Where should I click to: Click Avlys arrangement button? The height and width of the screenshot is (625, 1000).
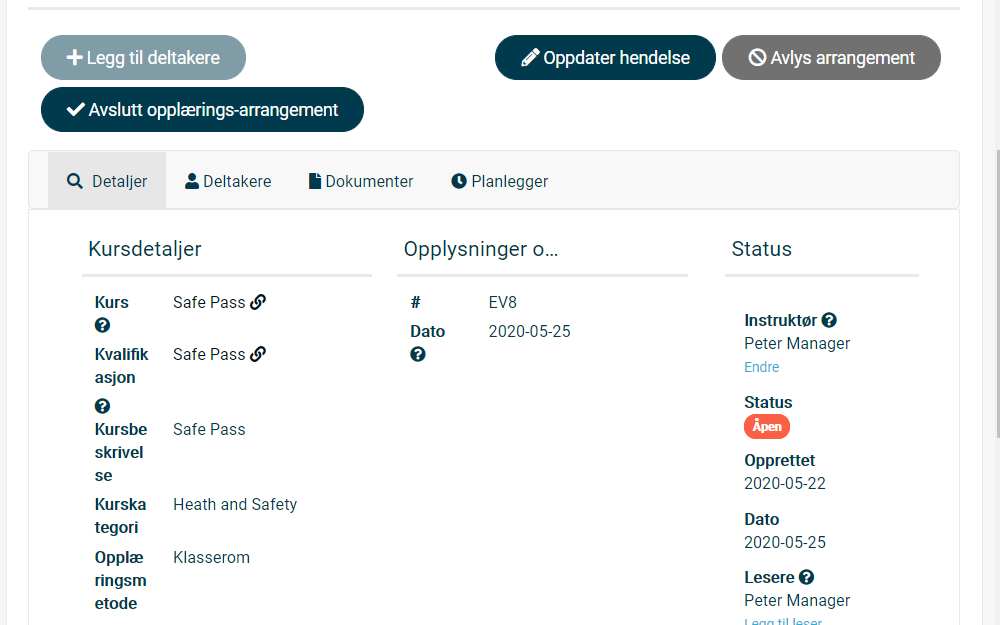click(831, 57)
